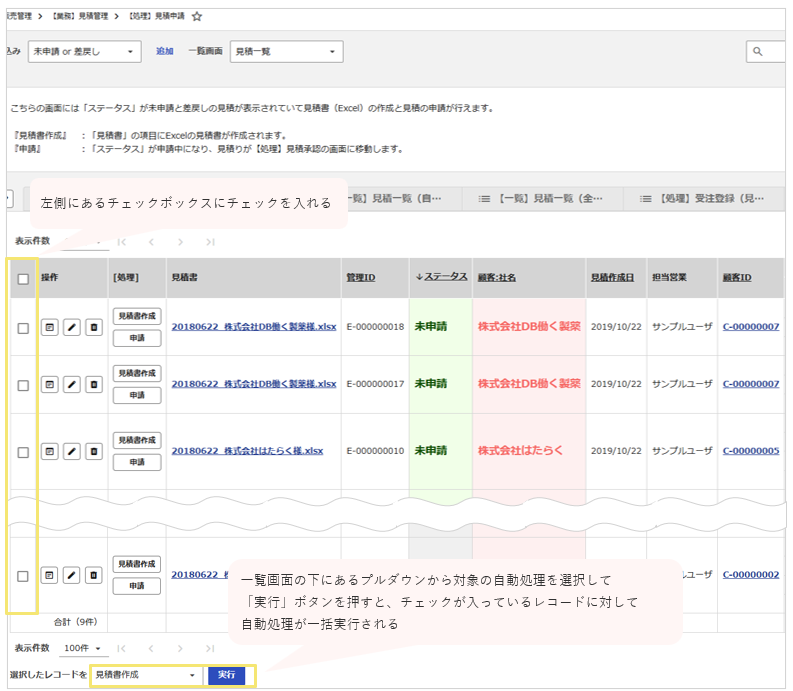Click the pencil edit icon for record E-000000017

point(72,384)
